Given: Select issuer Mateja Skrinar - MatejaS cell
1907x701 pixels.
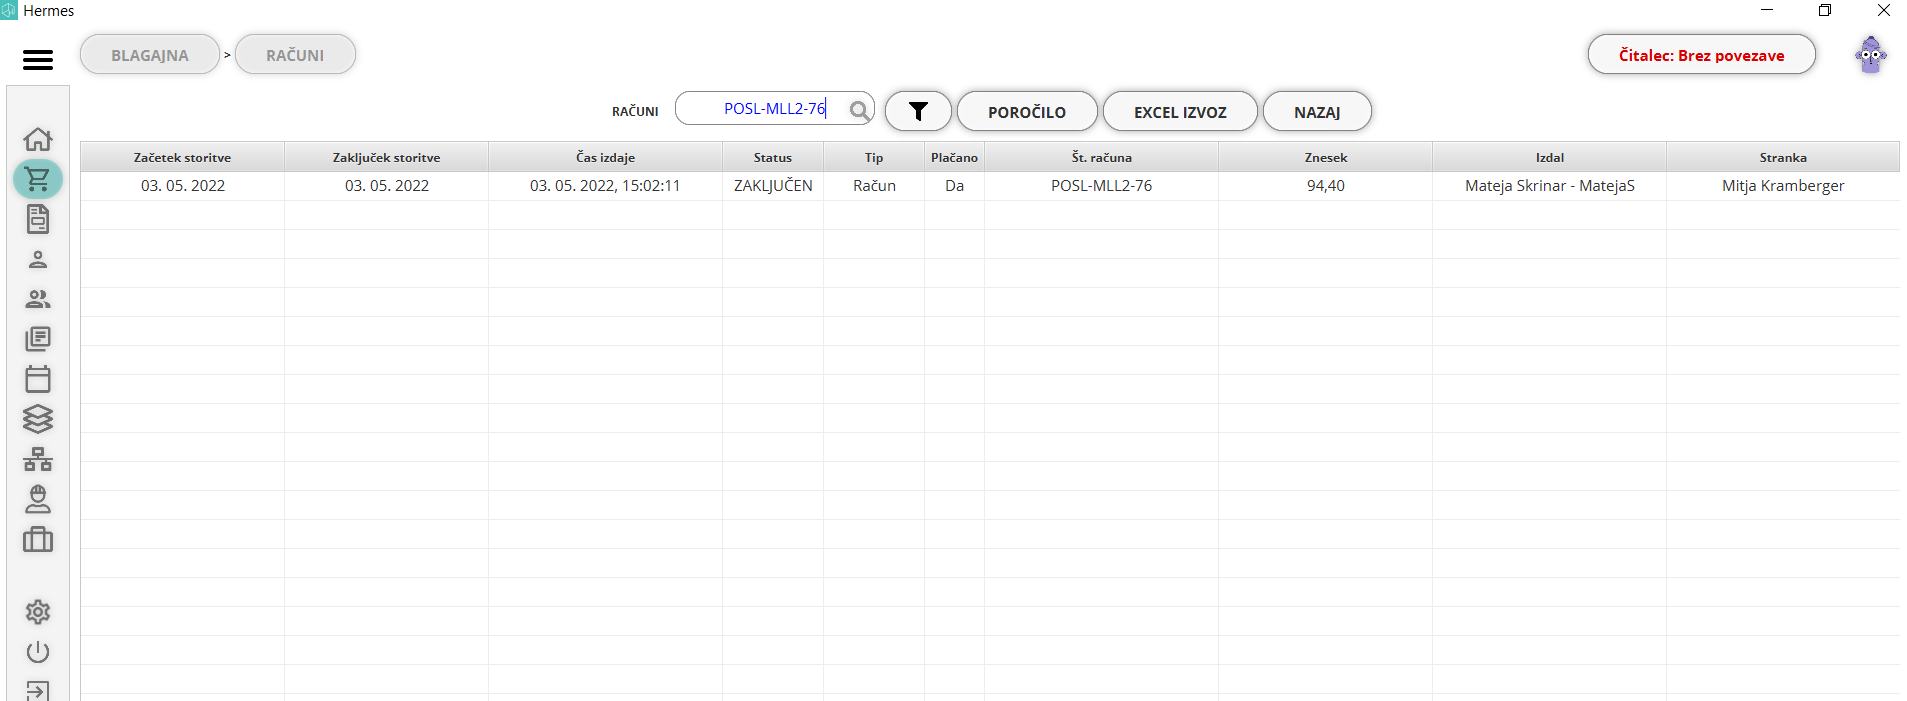Looking at the screenshot, I should [x=1549, y=186].
